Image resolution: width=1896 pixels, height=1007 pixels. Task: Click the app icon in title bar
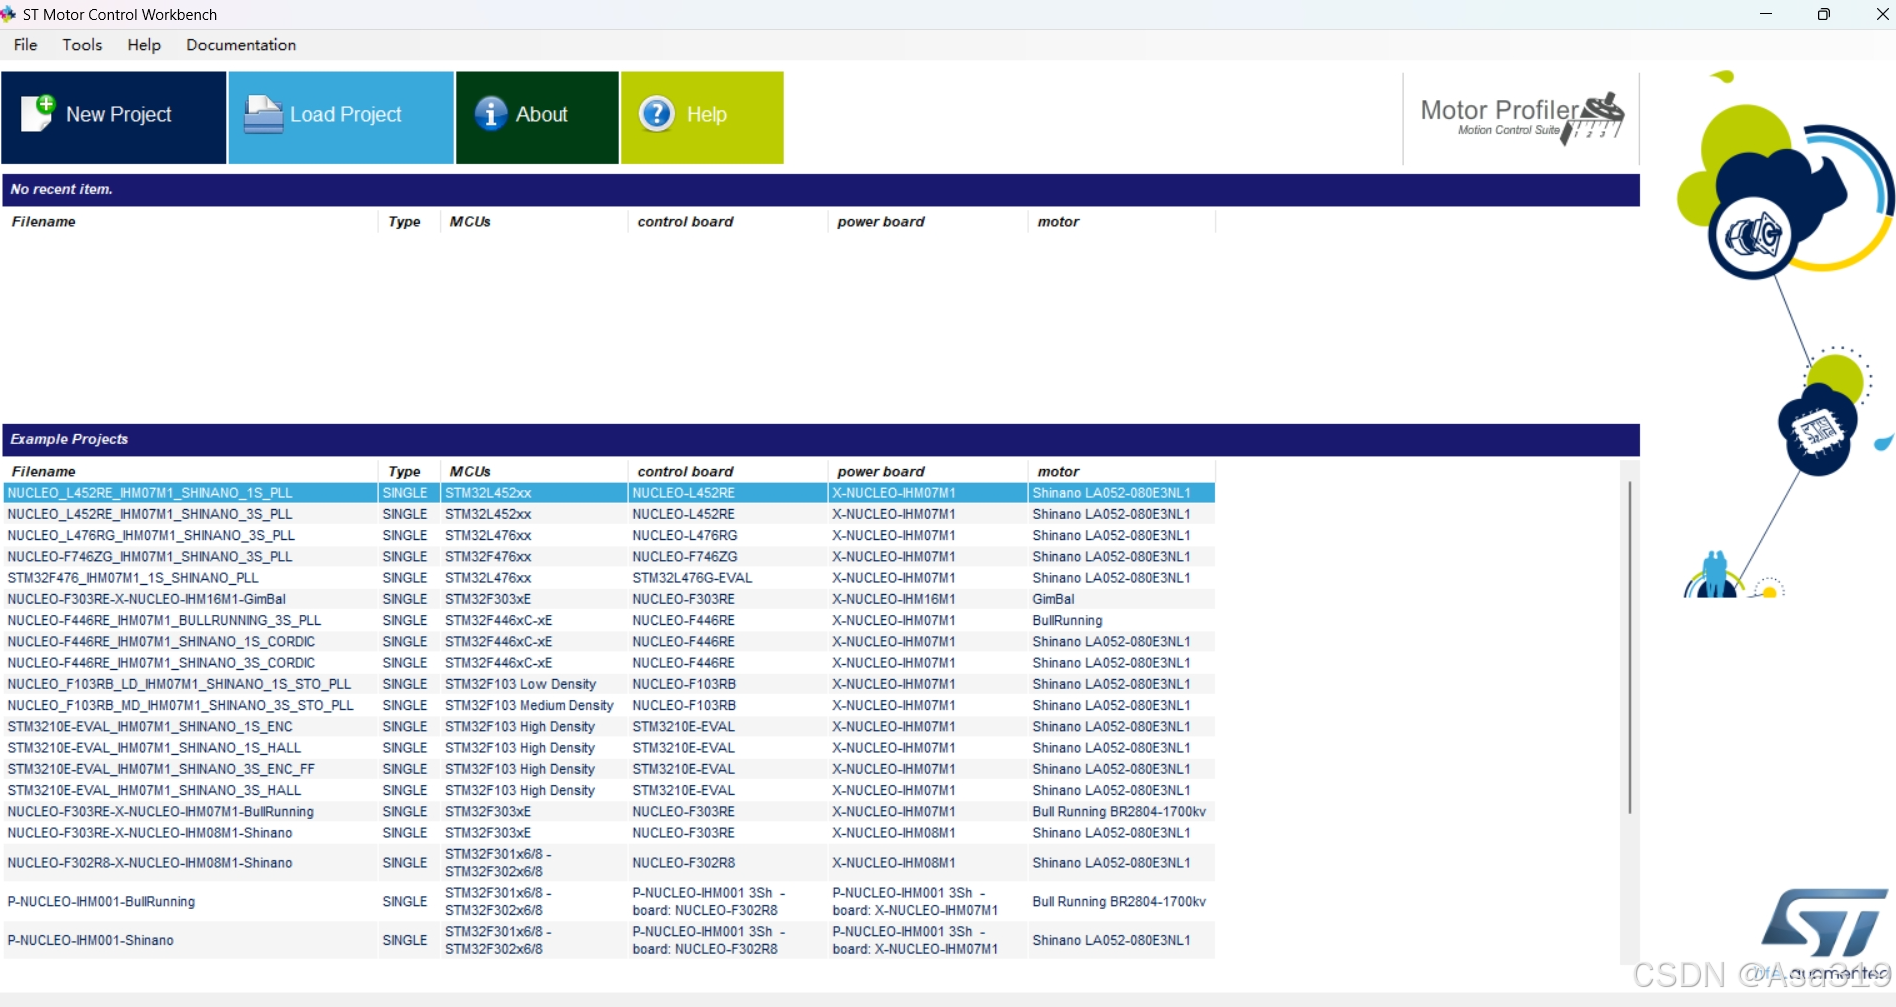click(x=9, y=14)
